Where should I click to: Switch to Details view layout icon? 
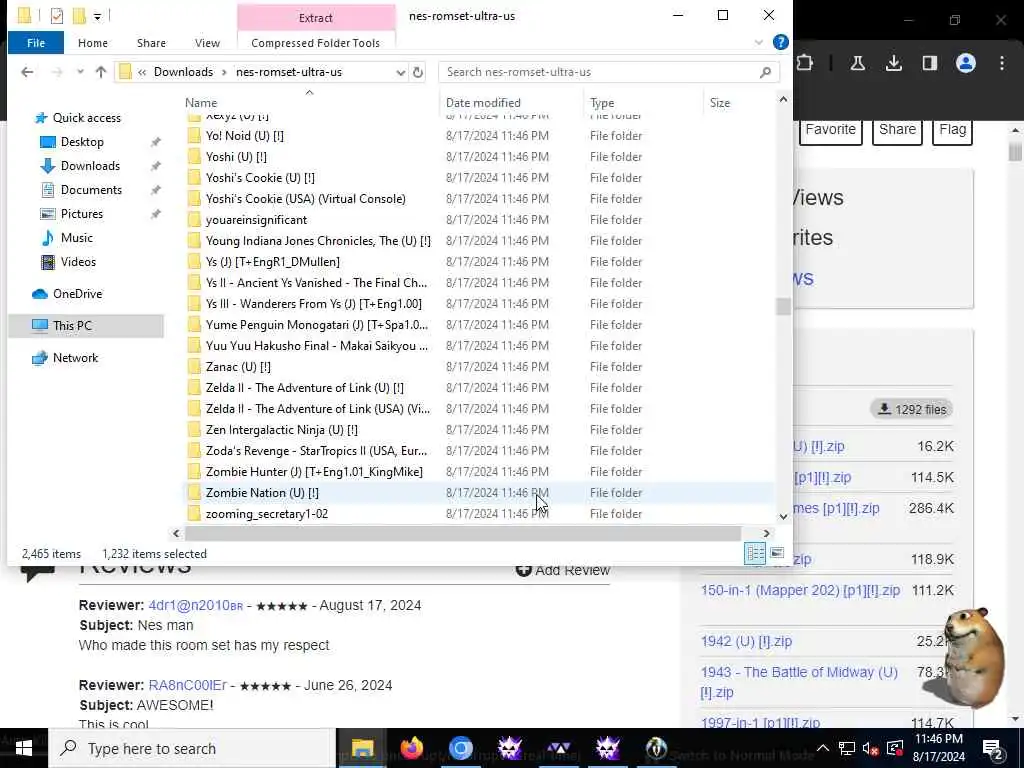pos(755,554)
